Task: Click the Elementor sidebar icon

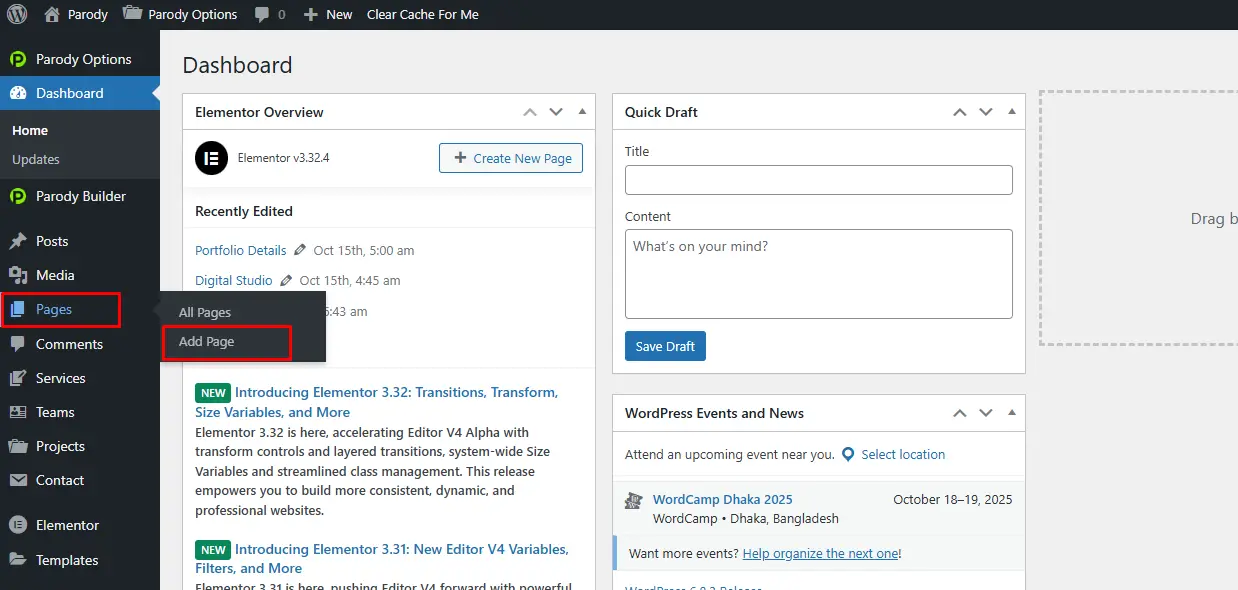Action: 18,525
